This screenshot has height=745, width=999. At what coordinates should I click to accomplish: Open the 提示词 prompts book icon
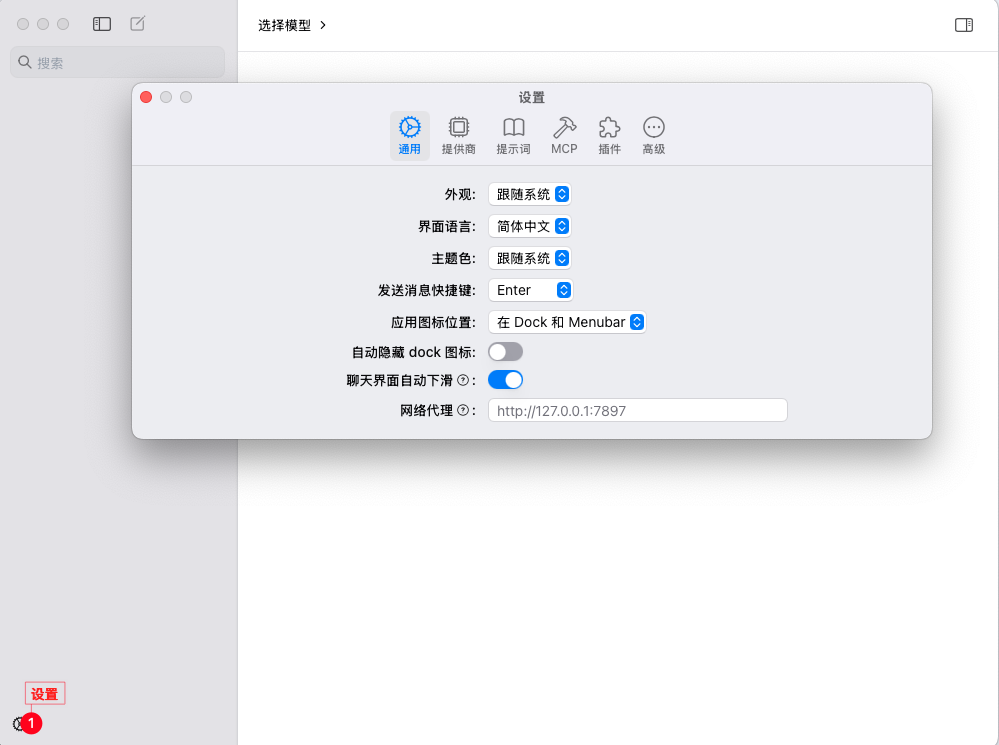click(x=513, y=128)
